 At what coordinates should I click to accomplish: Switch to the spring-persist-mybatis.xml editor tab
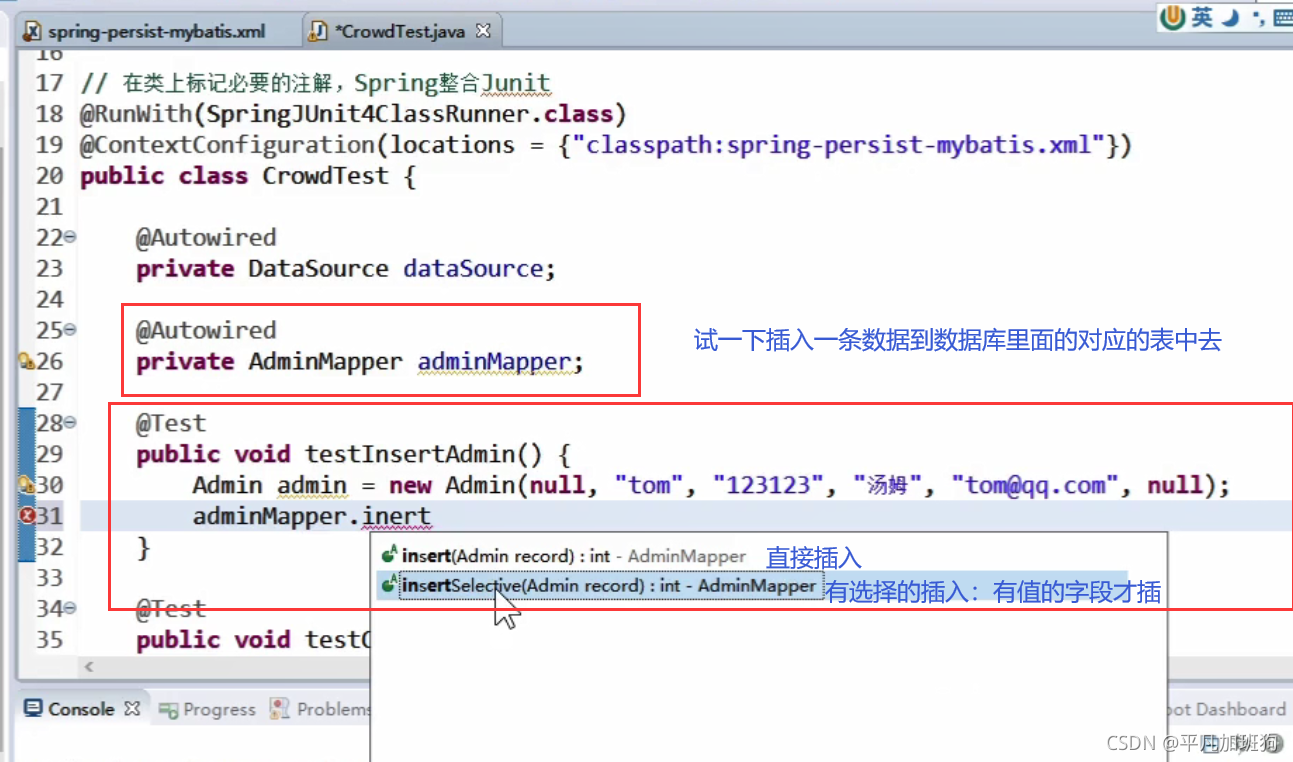[x=146, y=31]
